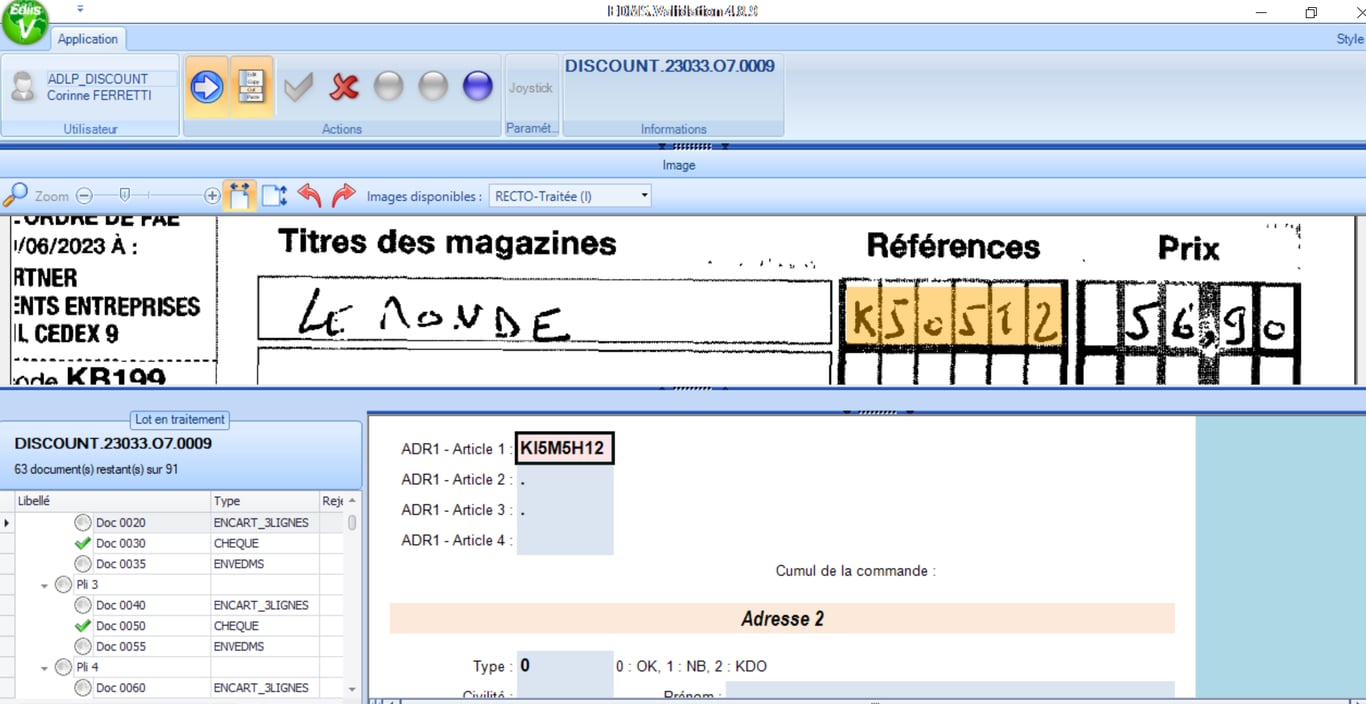Click the ADR1 - Article 3 input field
Viewport: 1366px width, 704px height.
[564, 510]
